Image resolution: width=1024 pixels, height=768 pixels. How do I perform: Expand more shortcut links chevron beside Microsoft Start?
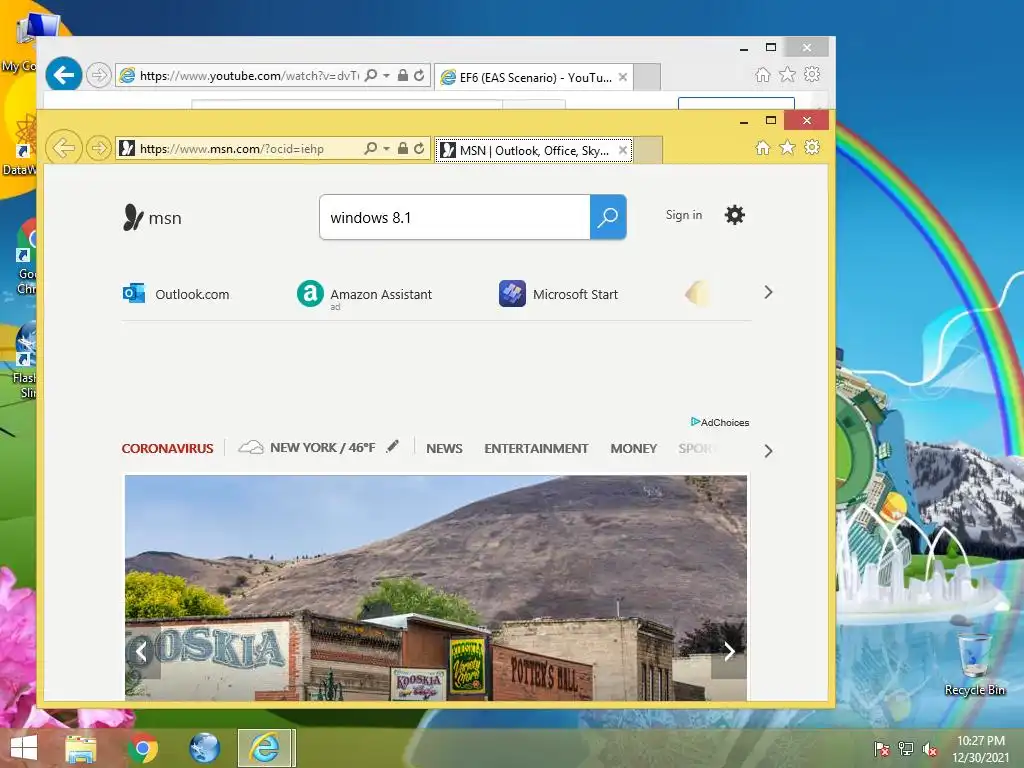(x=768, y=292)
